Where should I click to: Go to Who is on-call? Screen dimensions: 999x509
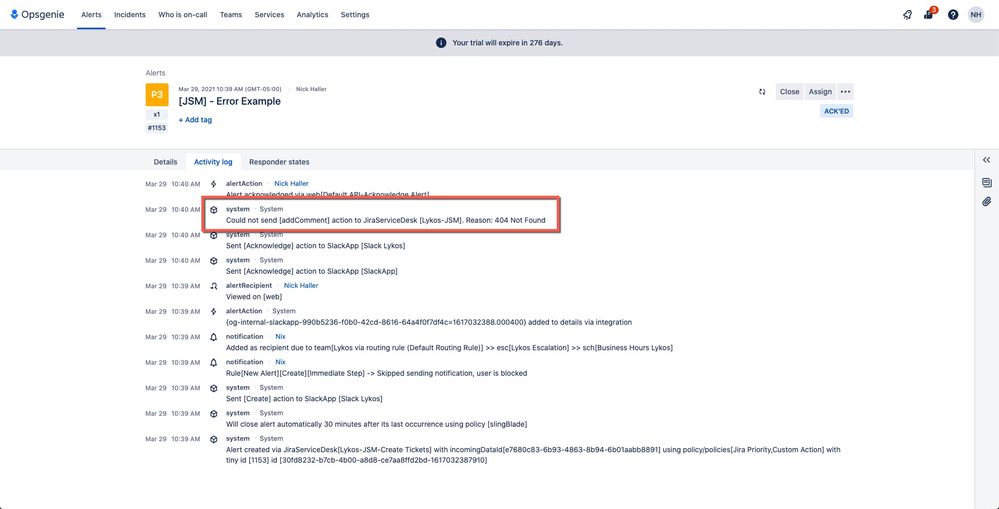click(183, 15)
